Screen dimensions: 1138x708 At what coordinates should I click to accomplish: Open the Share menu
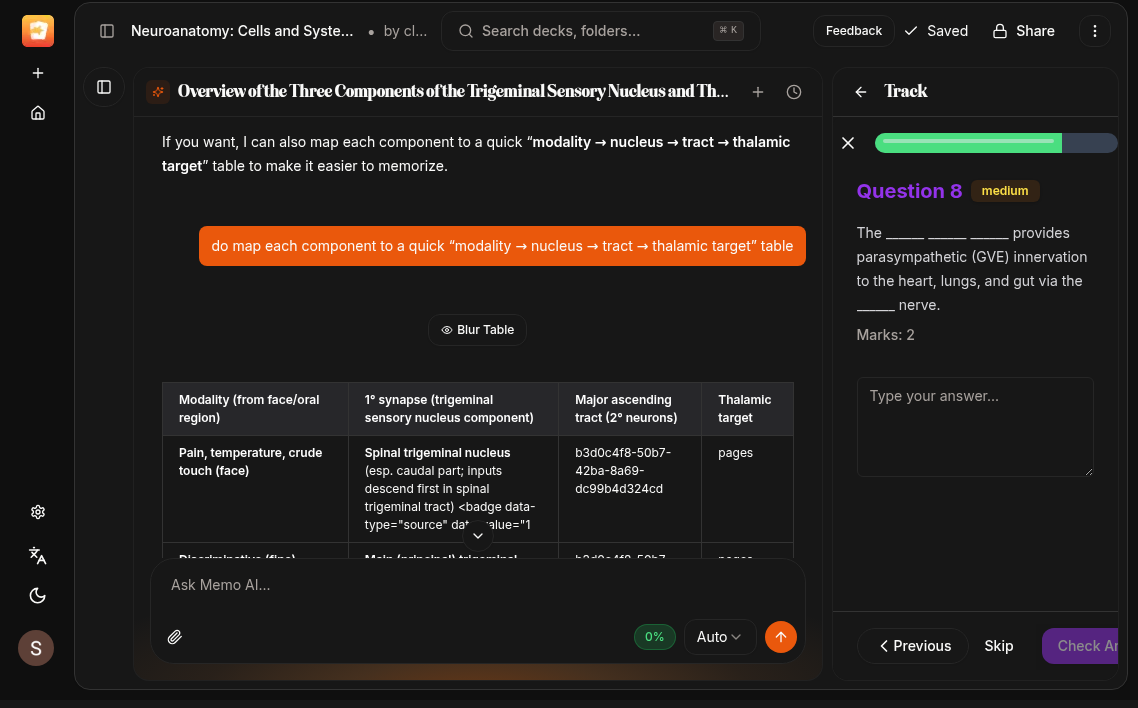click(x=1023, y=31)
